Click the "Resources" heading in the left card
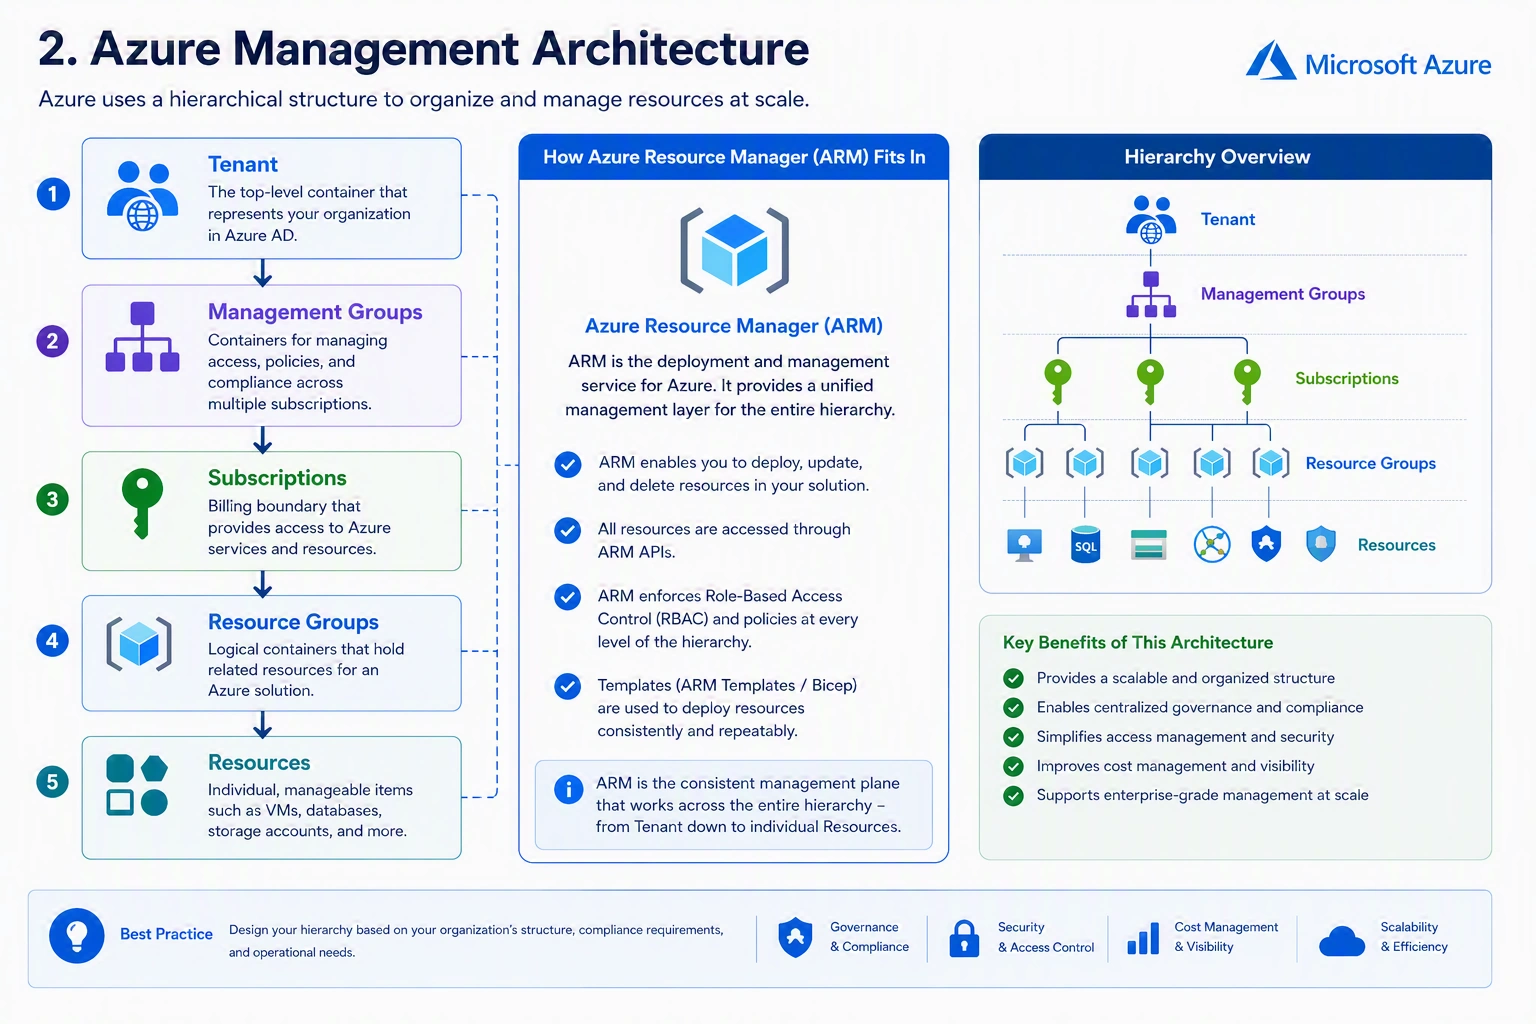Image resolution: width=1536 pixels, height=1024 pixels. (259, 763)
